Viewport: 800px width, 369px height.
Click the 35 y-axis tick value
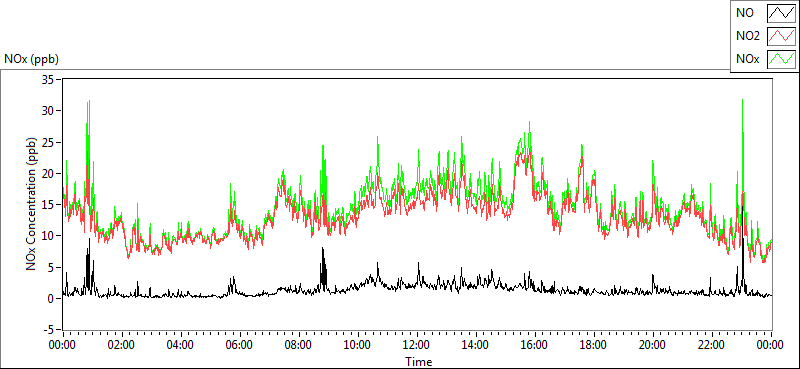click(x=49, y=80)
